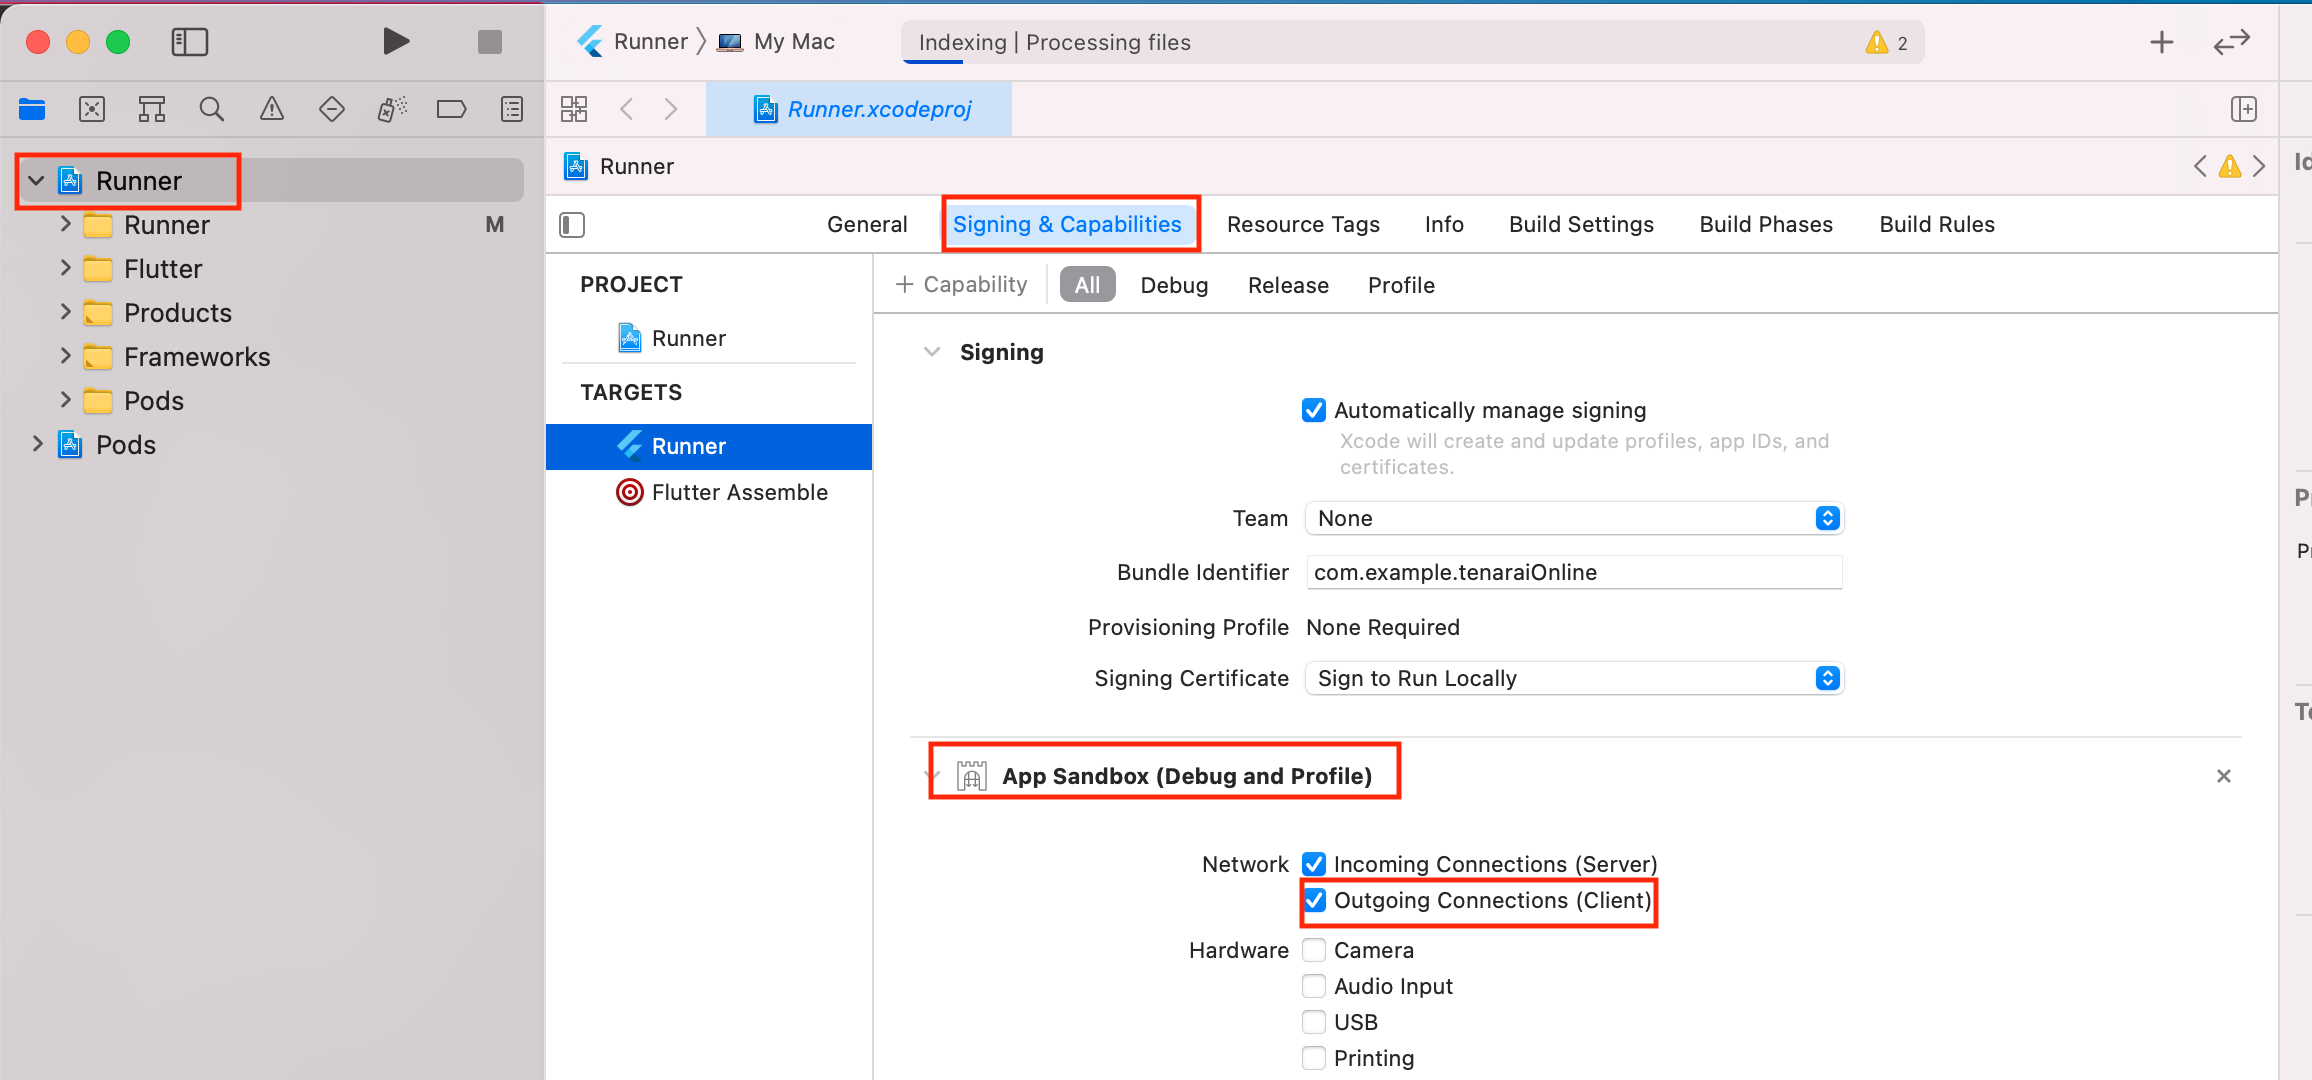This screenshot has width=2312, height=1080.
Task: Open the Signing Certificate dropdown
Action: coord(1574,678)
